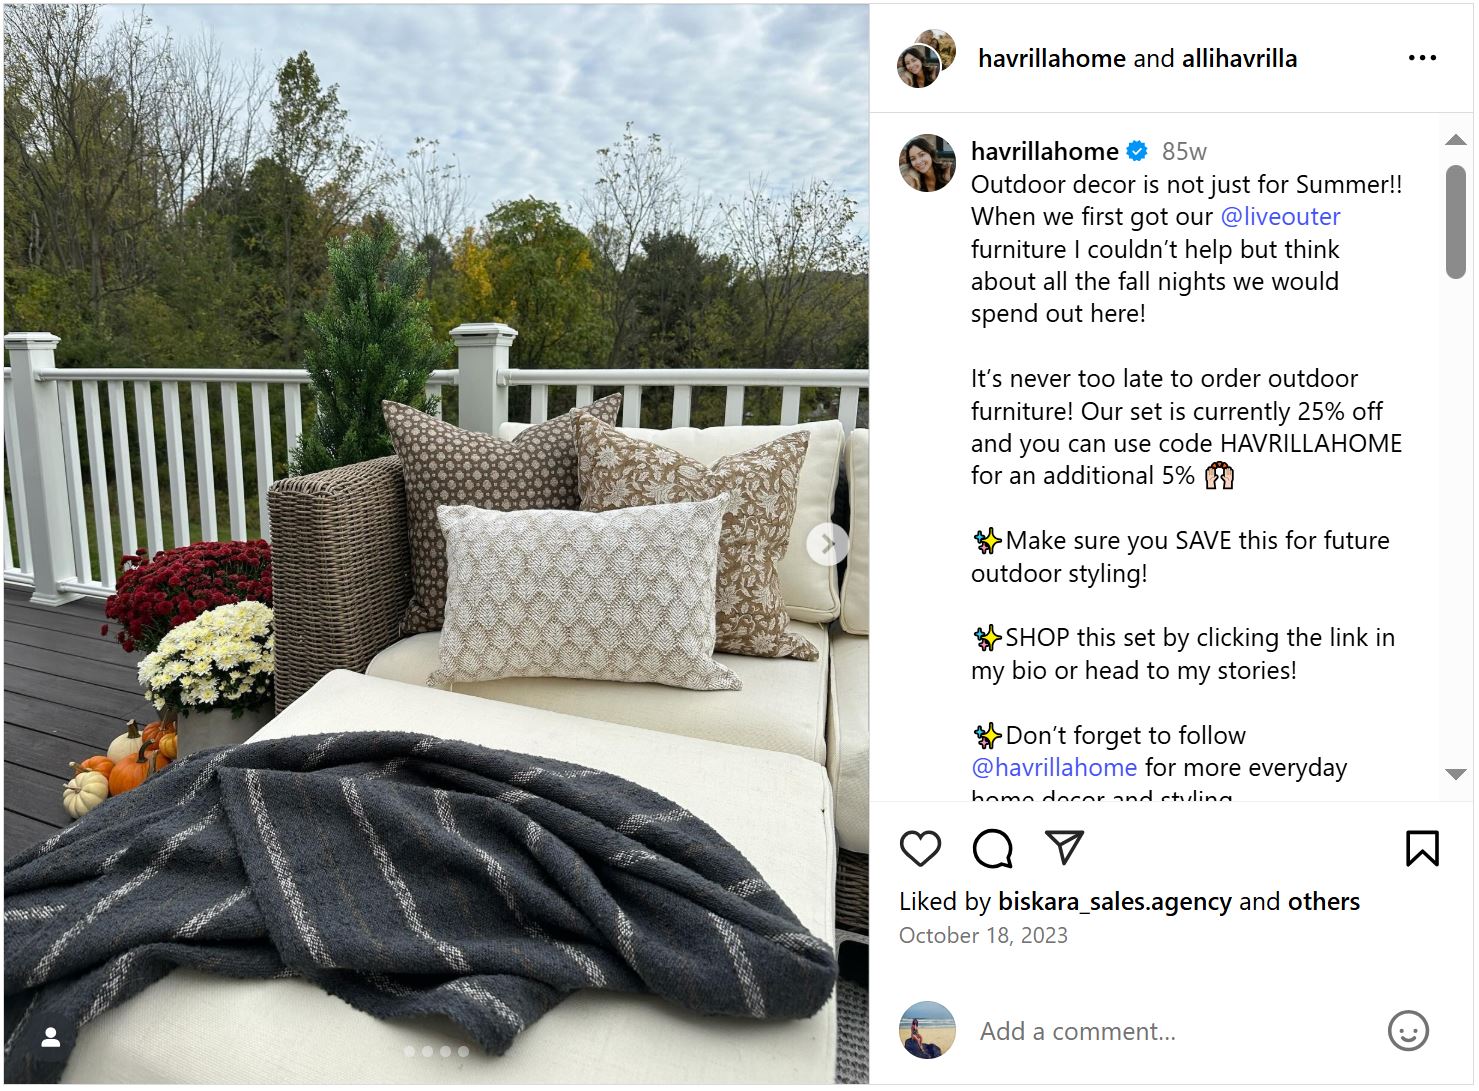1479x1091 pixels.
Task: Select the second carousel dot indicator
Action: pos(427,1051)
